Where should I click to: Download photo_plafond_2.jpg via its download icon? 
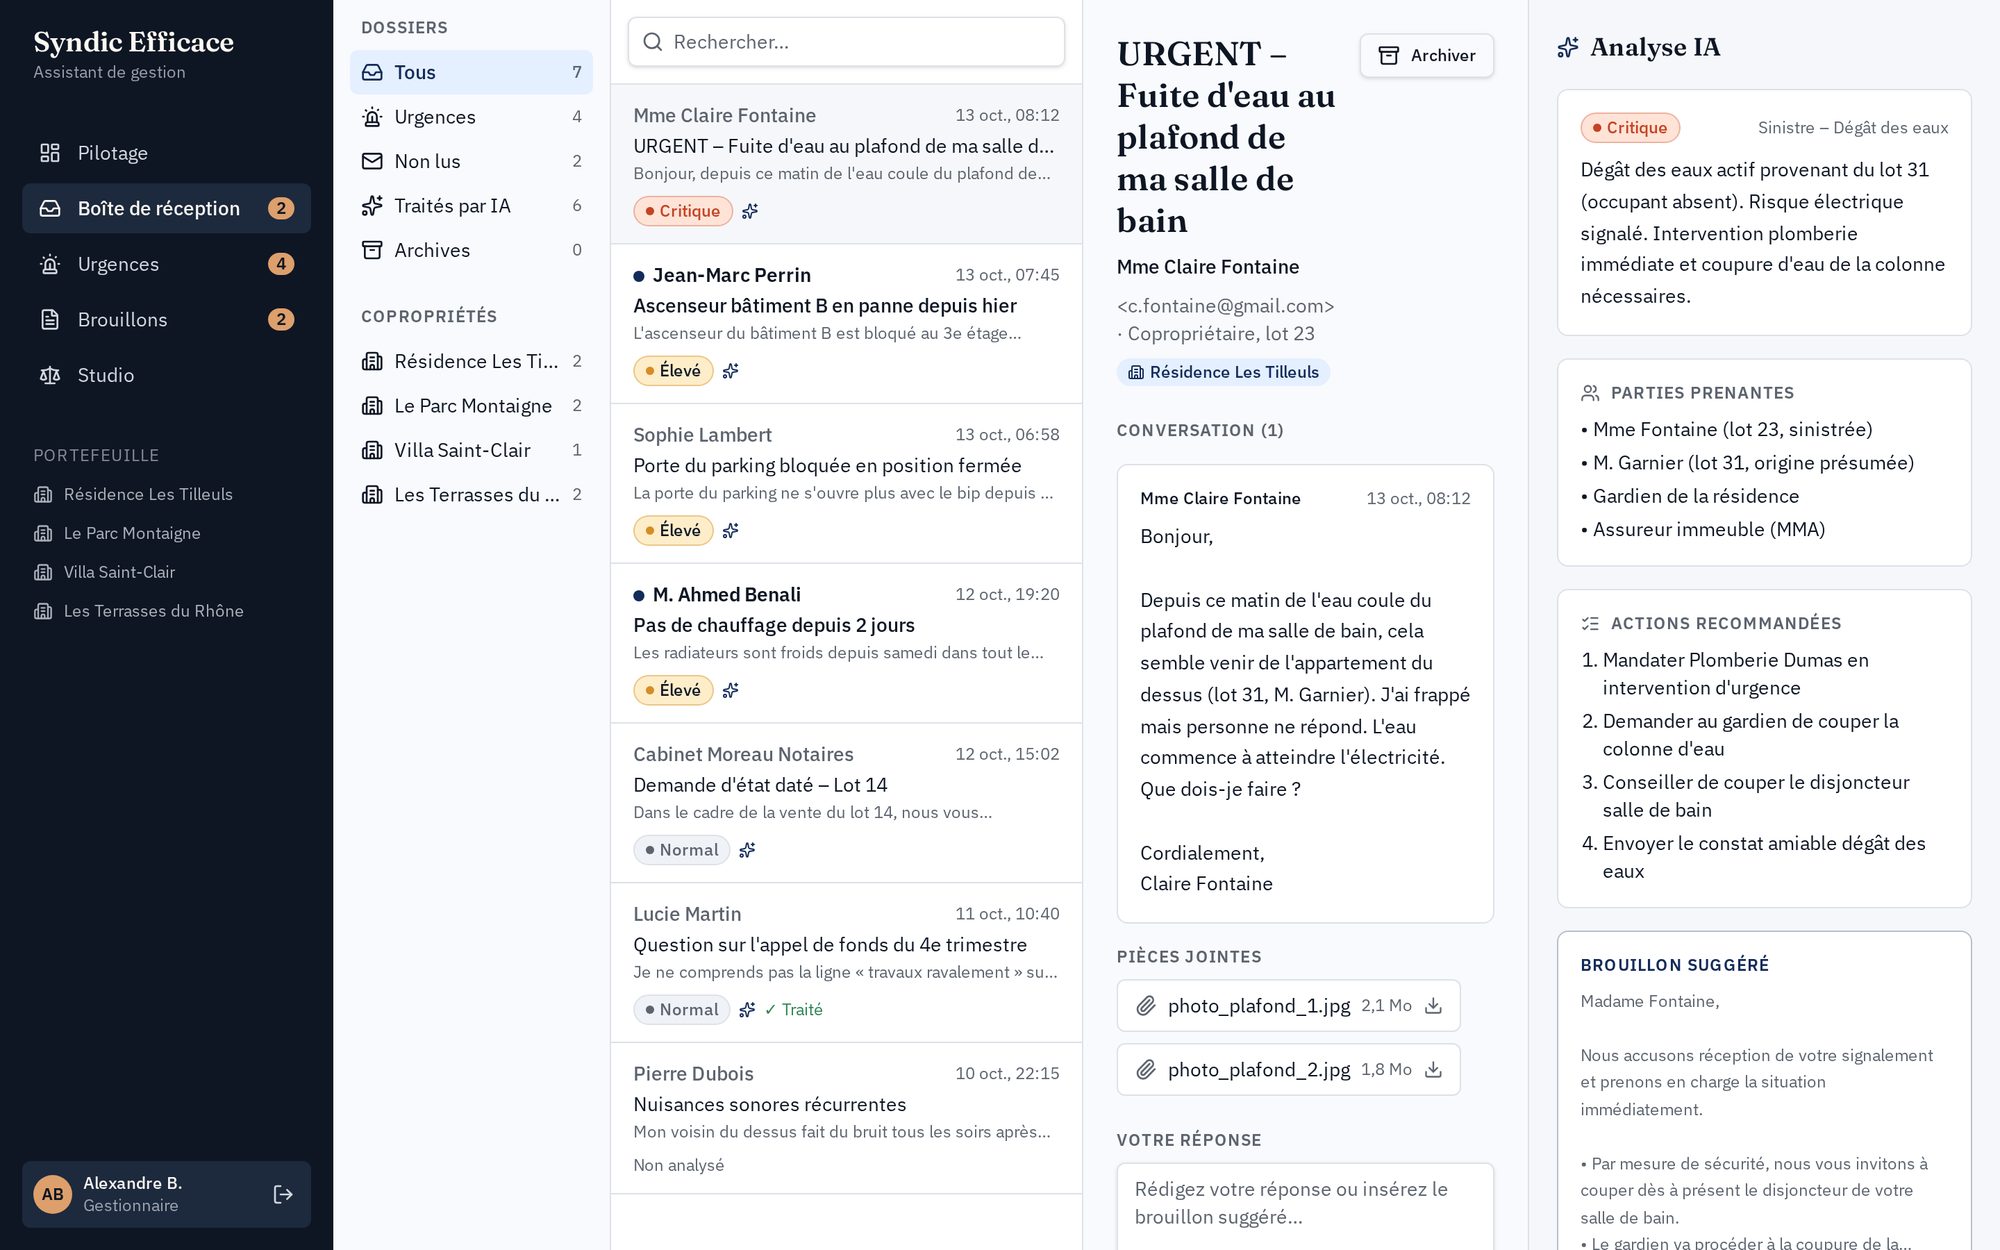pyautogui.click(x=1433, y=1069)
